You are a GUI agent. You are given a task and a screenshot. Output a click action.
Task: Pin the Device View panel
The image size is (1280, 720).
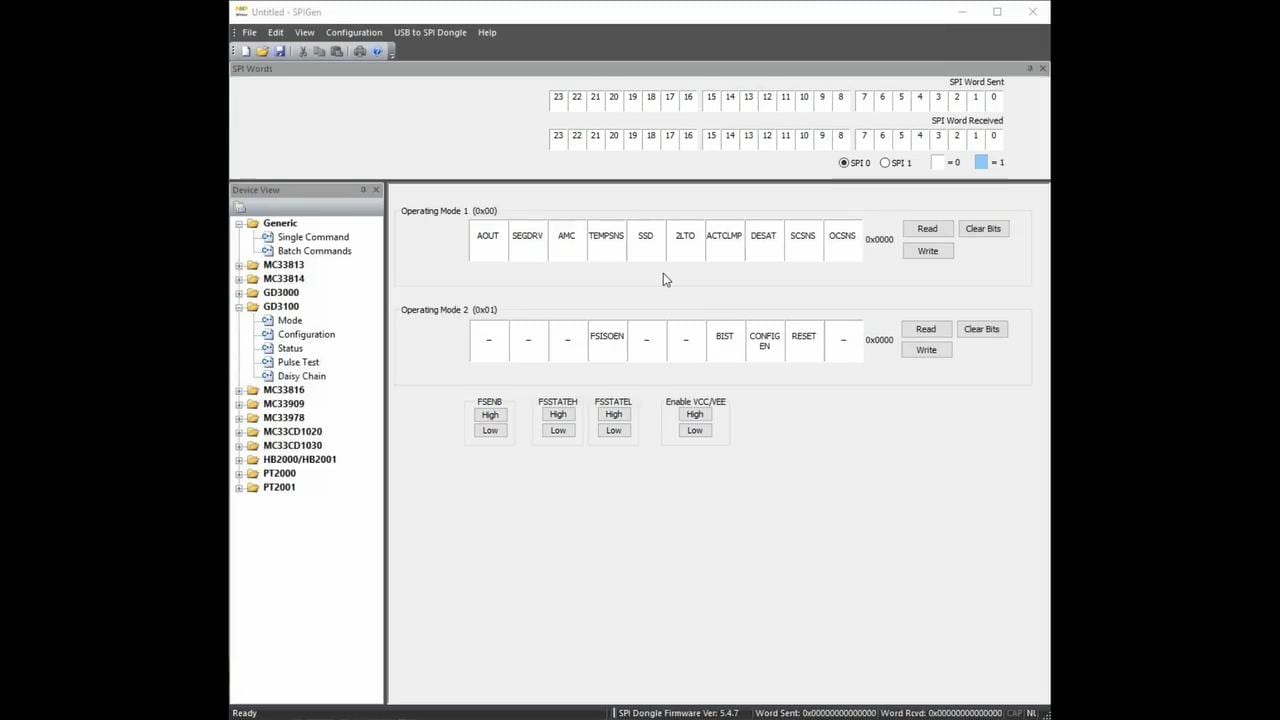pyautogui.click(x=363, y=190)
